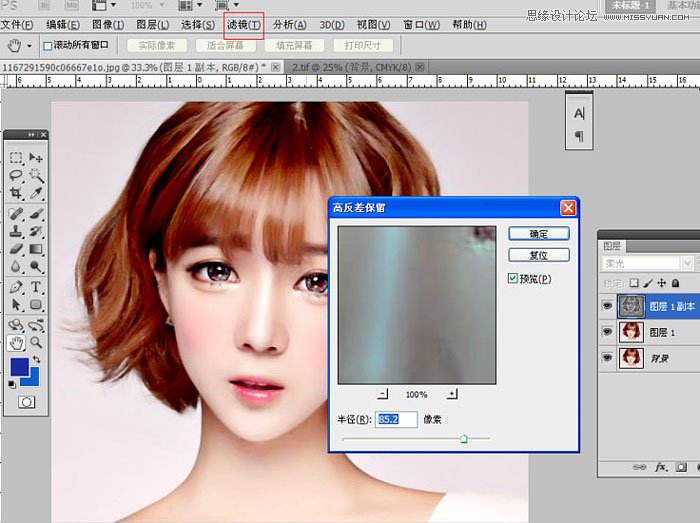Click the 半径 radius slider handle

coord(463,438)
